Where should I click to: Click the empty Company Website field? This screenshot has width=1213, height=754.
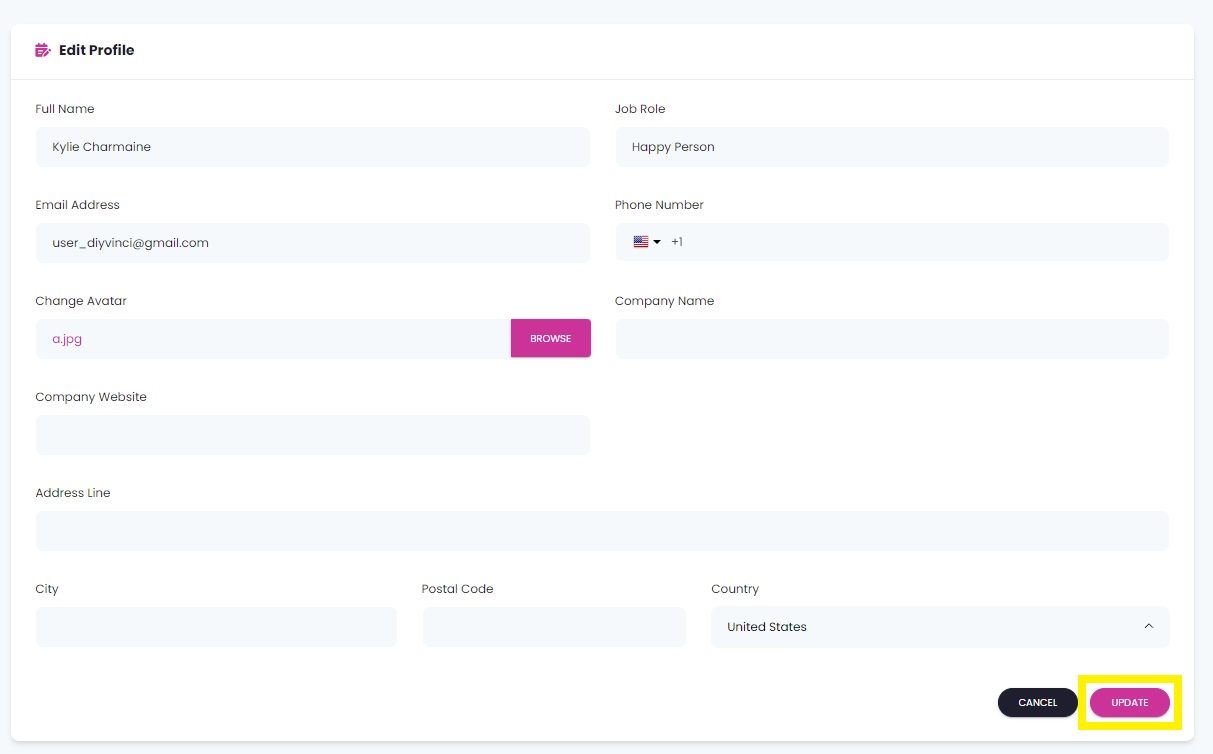tap(313, 435)
